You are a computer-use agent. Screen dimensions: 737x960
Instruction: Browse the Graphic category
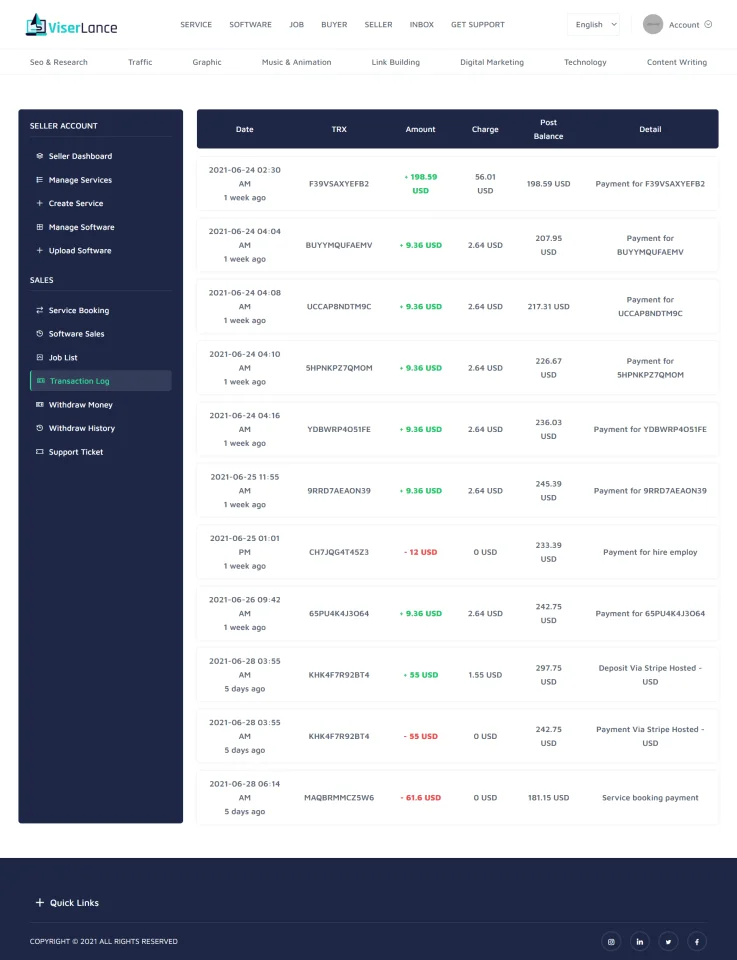tap(207, 62)
